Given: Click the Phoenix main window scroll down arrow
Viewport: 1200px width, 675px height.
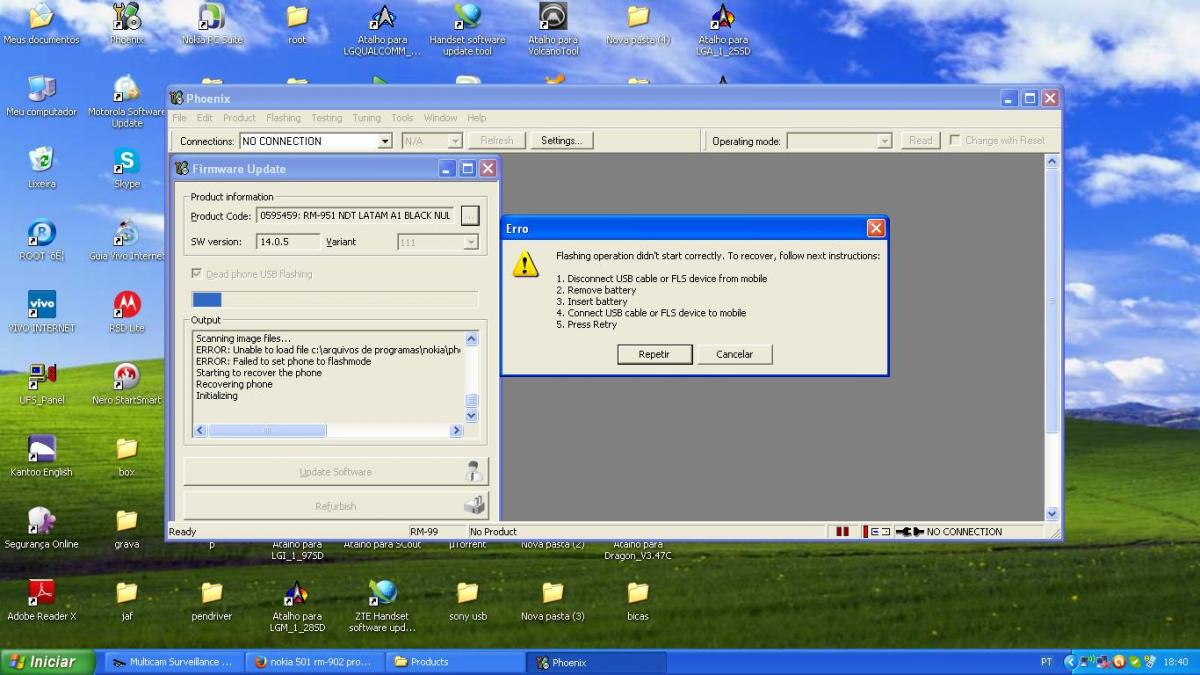Looking at the screenshot, I should (1052, 514).
